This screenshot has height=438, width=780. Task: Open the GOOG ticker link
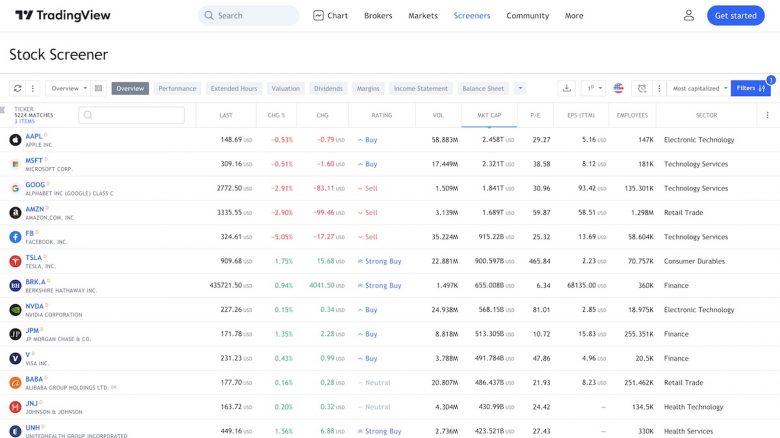(x=35, y=185)
